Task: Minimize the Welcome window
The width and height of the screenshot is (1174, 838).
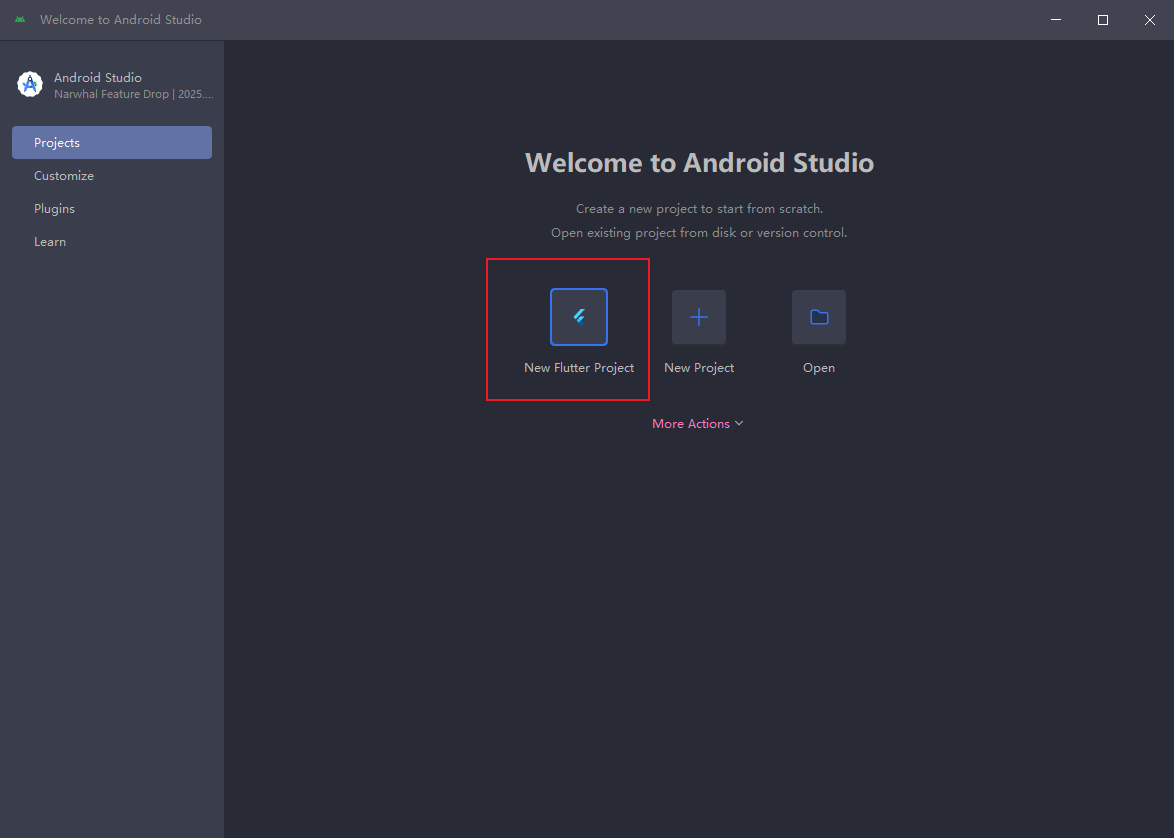Action: tap(1056, 20)
